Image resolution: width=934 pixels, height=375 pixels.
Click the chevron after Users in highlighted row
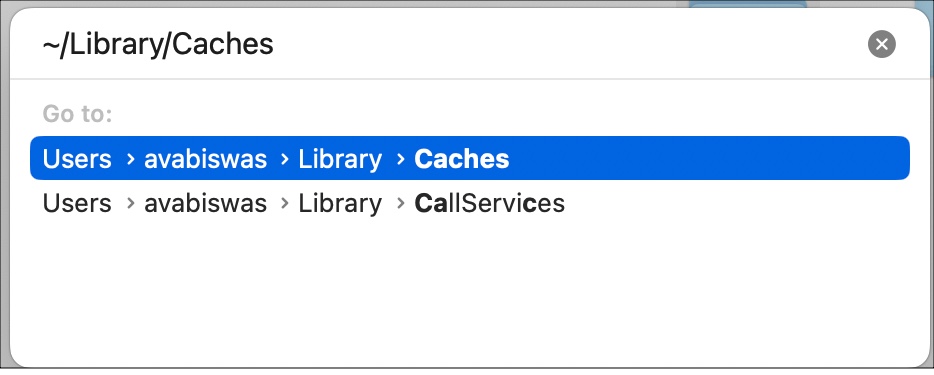coord(131,159)
